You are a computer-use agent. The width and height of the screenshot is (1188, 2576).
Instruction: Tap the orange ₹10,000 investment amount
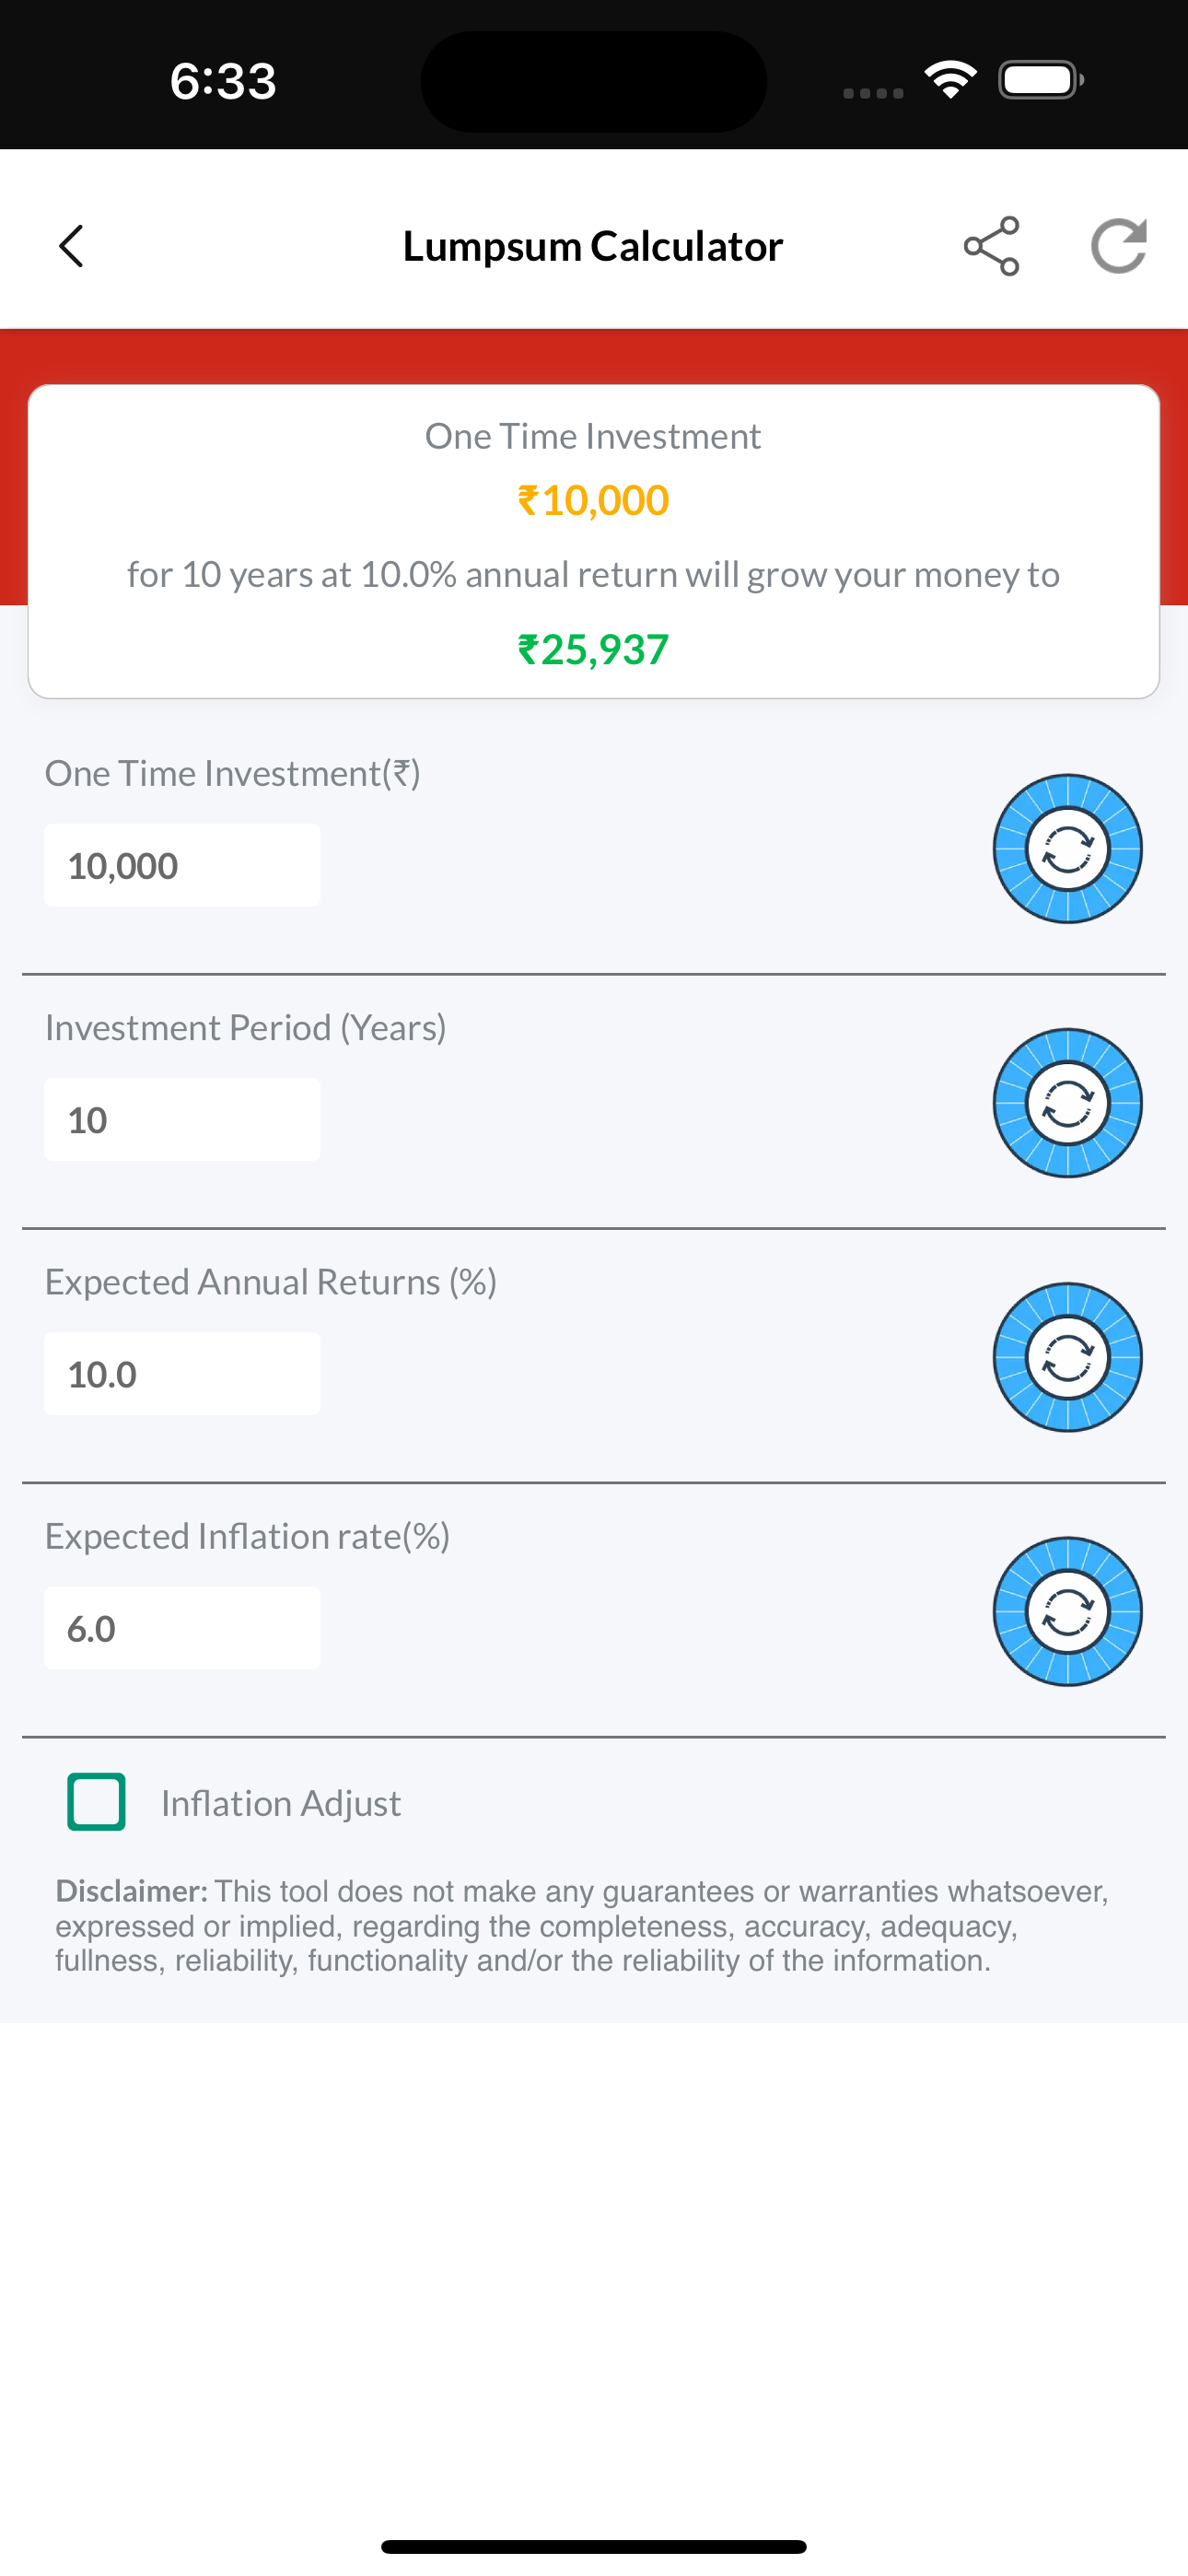(x=593, y=500)
